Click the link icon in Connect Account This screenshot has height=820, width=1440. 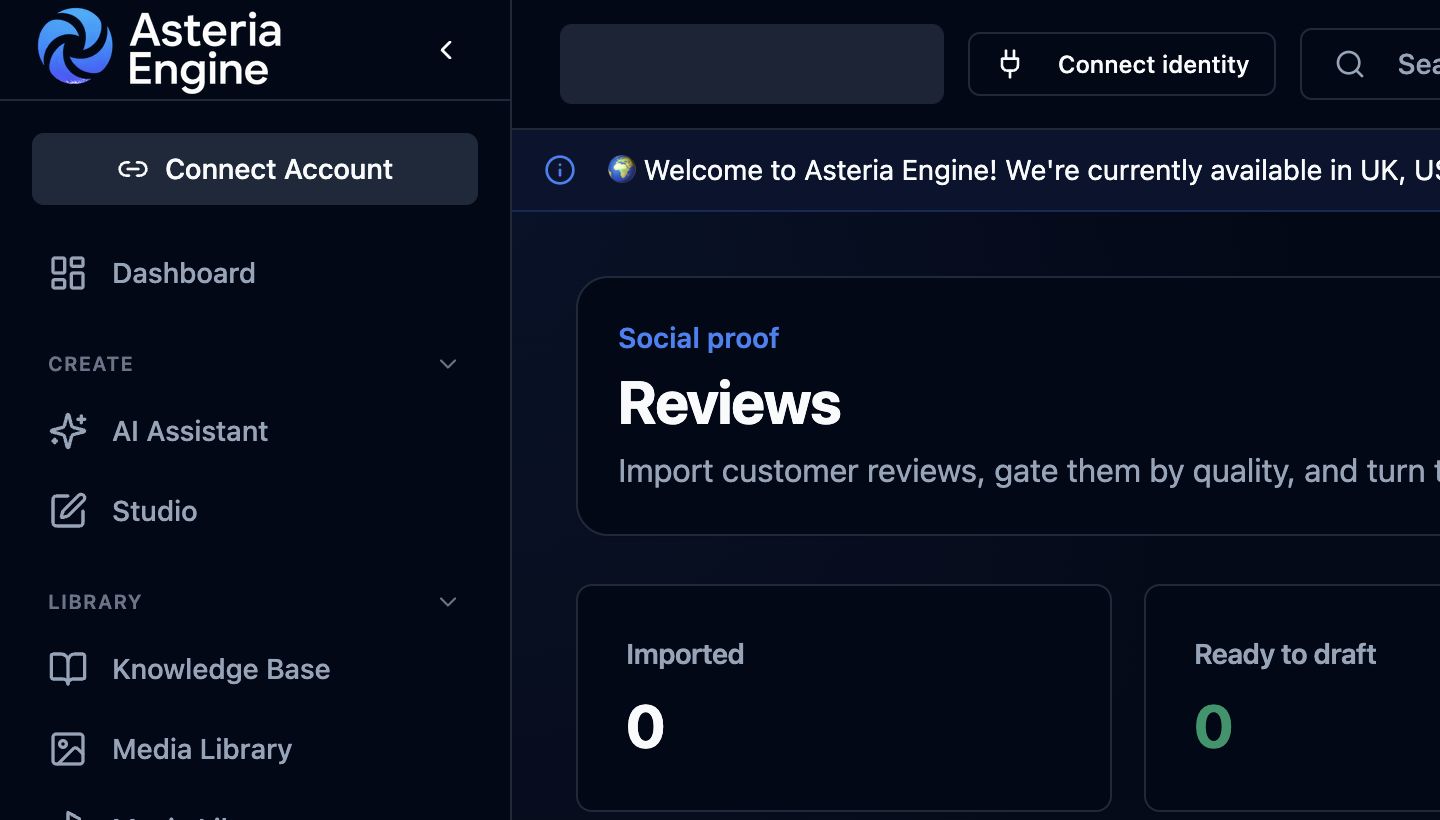[x=133, y=169]
